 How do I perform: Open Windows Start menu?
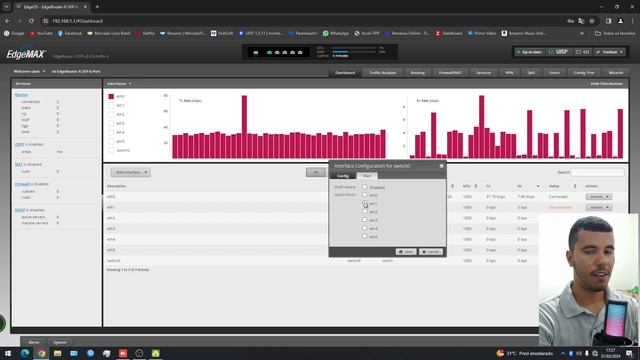coord(8,353)
